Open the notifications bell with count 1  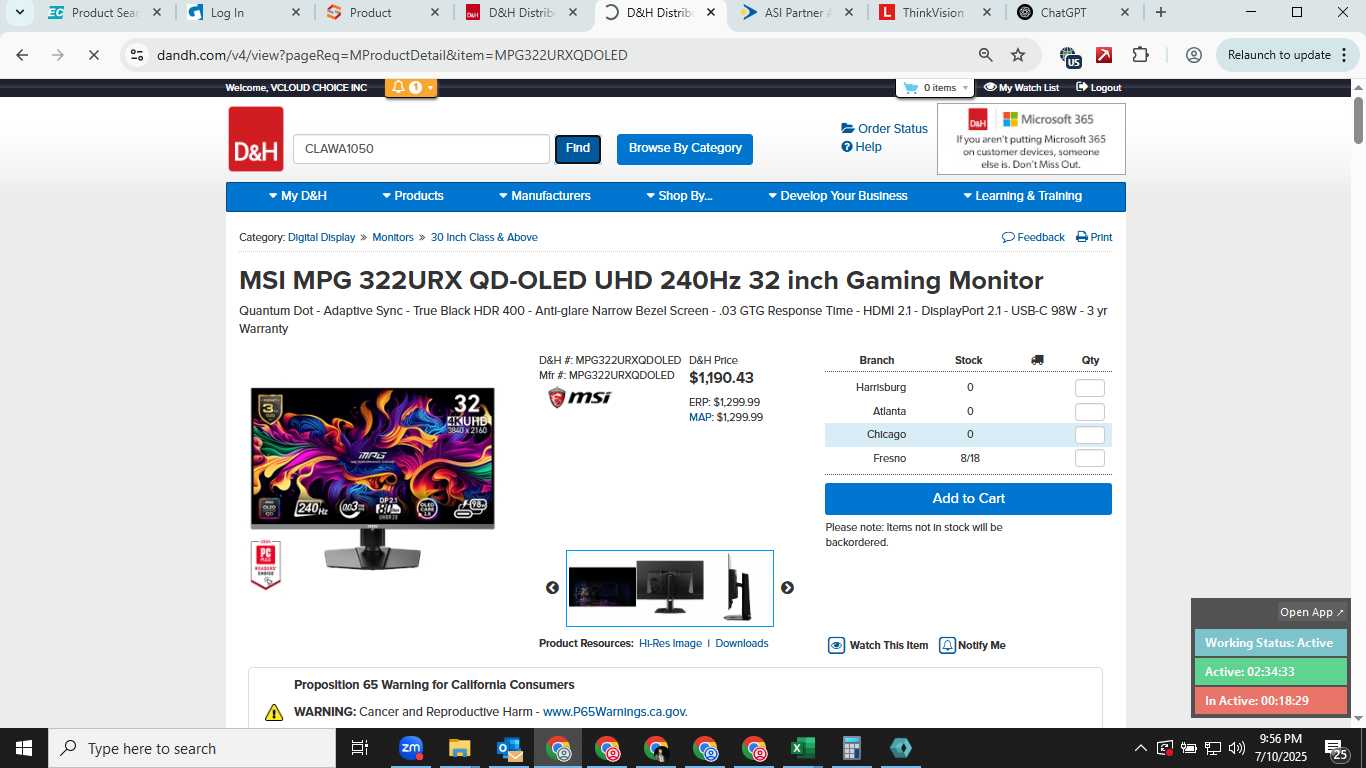411,88
